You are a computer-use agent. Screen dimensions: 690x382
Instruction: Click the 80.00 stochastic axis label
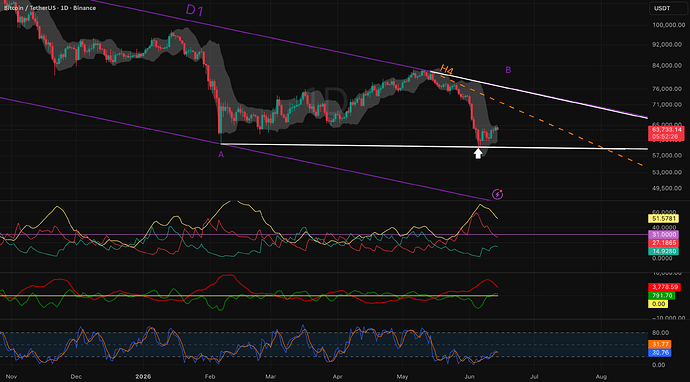(x=661, y=332)
